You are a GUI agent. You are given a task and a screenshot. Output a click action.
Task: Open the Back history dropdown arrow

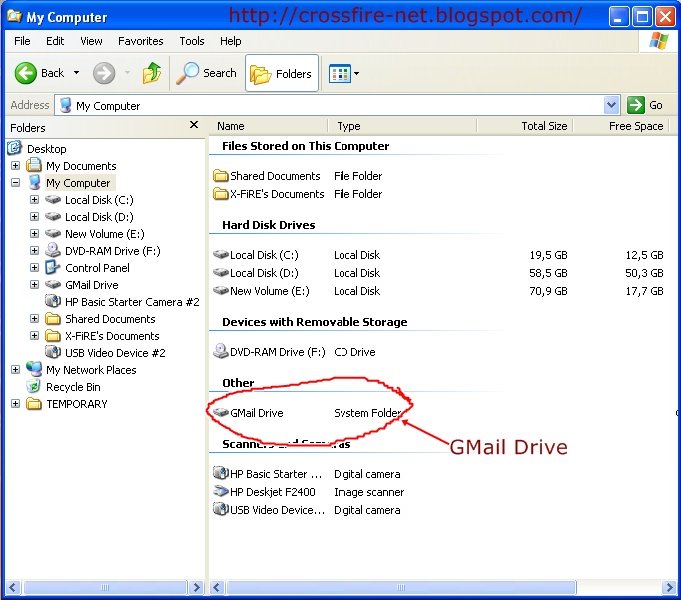[x=76, y=73]
